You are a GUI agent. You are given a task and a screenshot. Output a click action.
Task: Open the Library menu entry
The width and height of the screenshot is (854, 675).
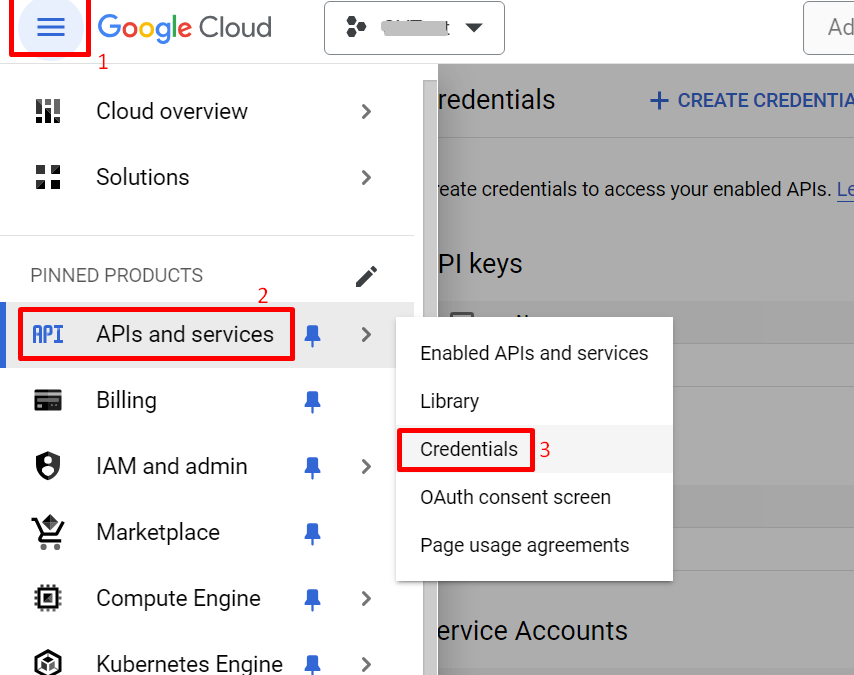point(449,401)
